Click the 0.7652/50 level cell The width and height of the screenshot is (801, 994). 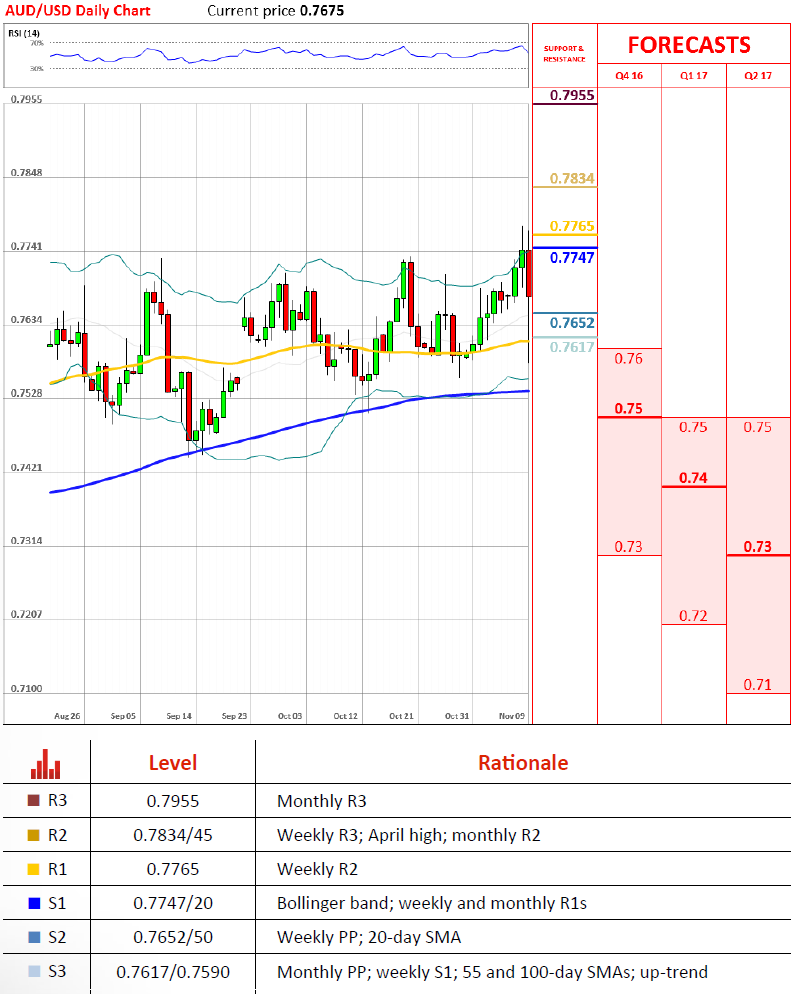(172, 937)
